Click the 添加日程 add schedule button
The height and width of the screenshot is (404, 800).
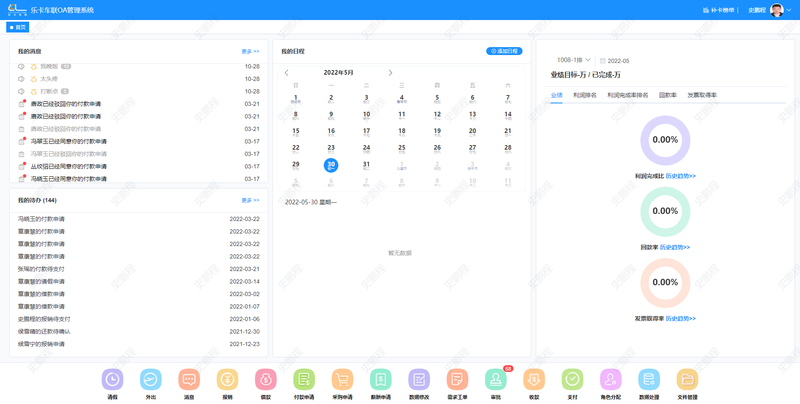tap(504, 51)
